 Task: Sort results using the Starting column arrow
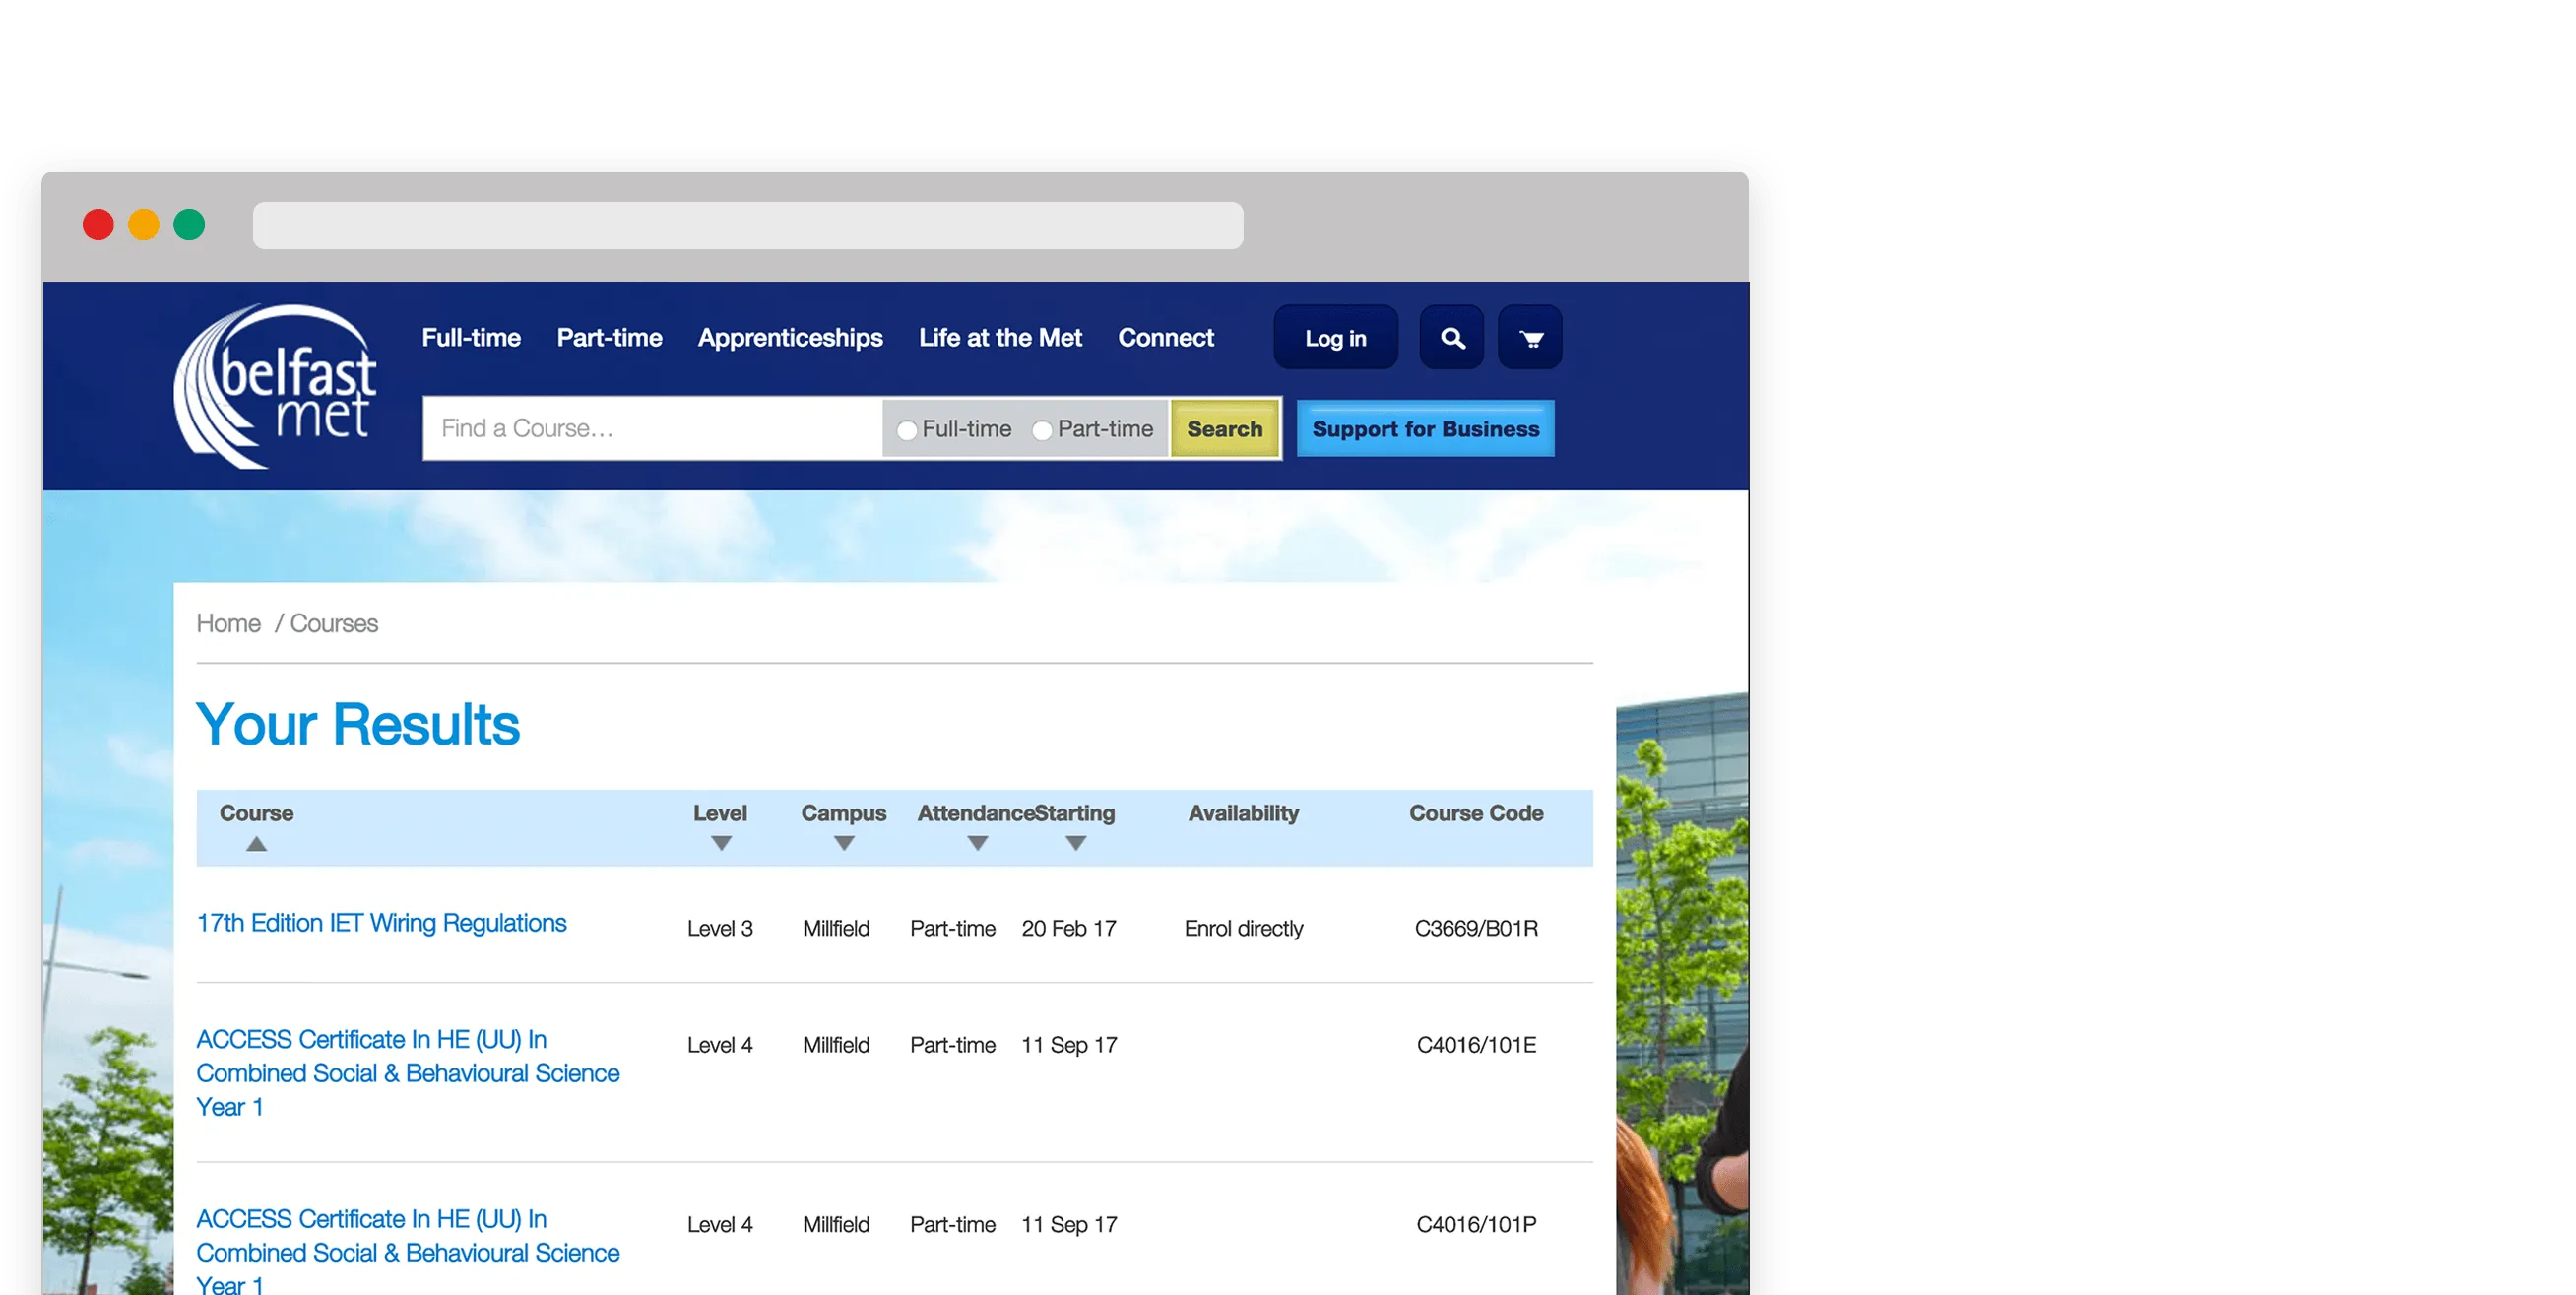tap(1077, 843)
